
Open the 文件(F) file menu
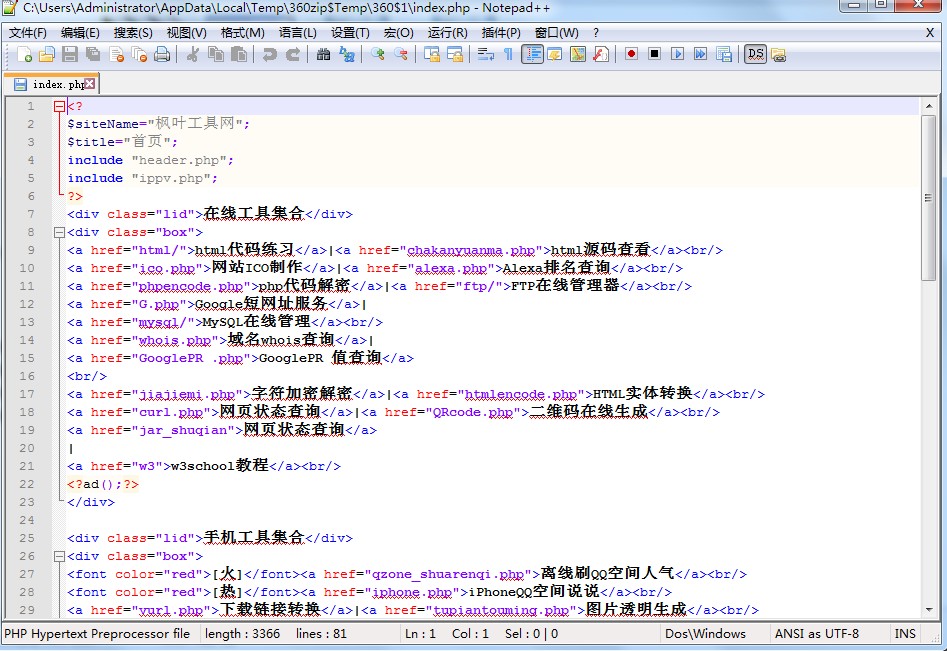(x=28, y=32)
